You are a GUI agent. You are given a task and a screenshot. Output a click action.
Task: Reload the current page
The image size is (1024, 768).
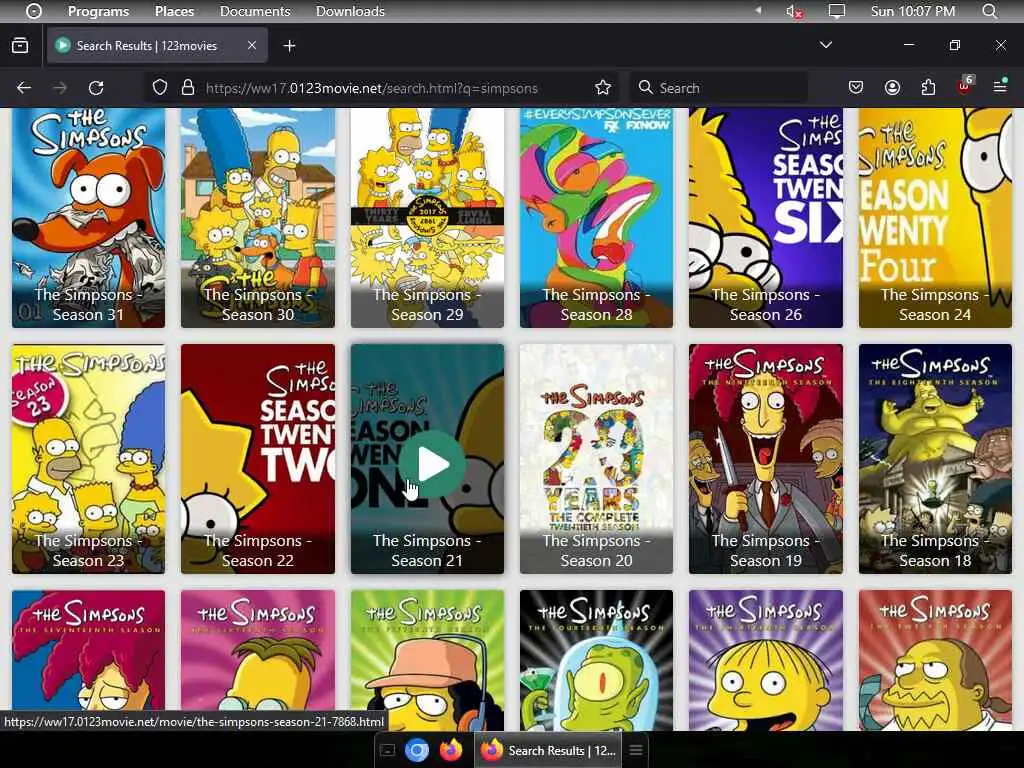tap(96, 88)
